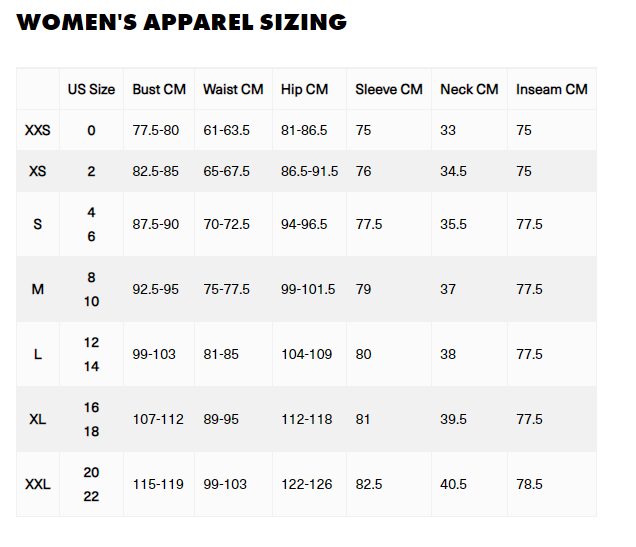
Task: Select the XXL size row label
Action: (38, 484)
